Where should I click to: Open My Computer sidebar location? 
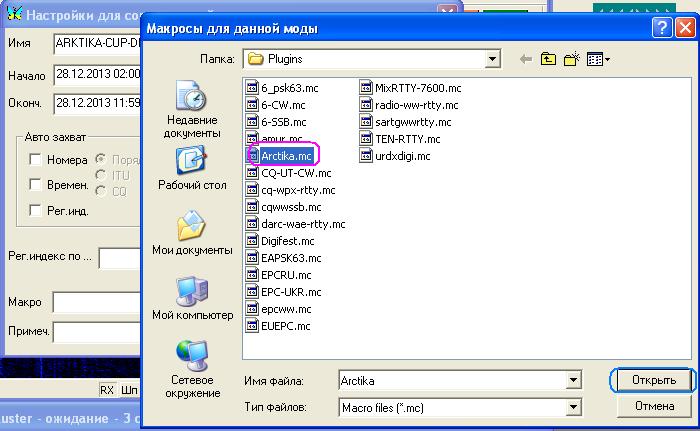pyautogui.click(x=191, y=299)
